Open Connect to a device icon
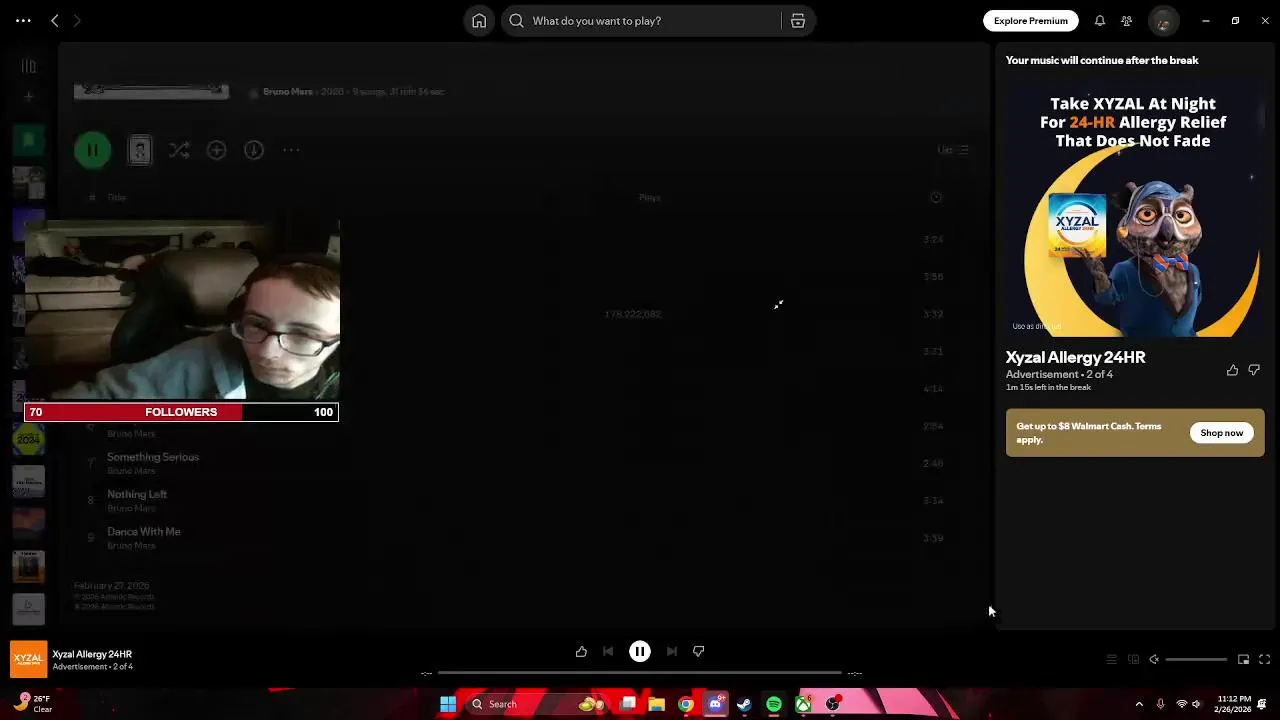The image size is (1280, 720). [x=1133, y=660]
